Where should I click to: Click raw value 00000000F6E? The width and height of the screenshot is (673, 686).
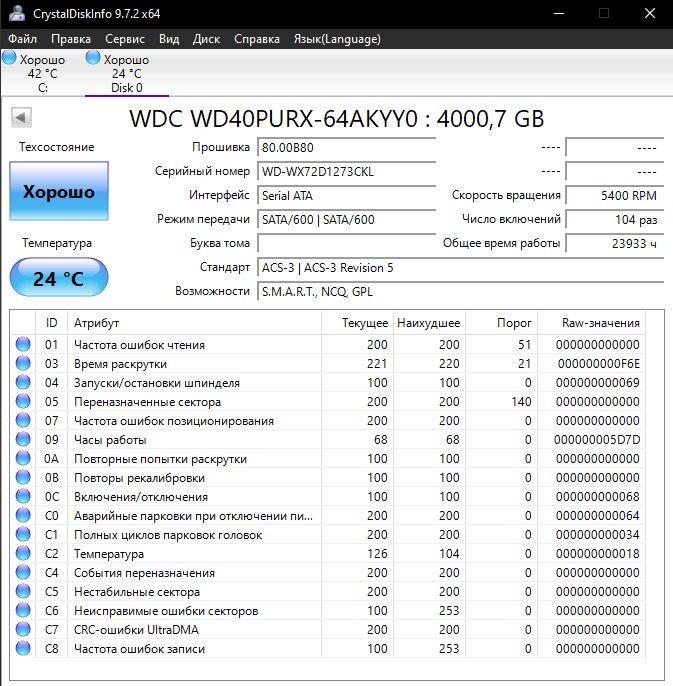point(599,364)
